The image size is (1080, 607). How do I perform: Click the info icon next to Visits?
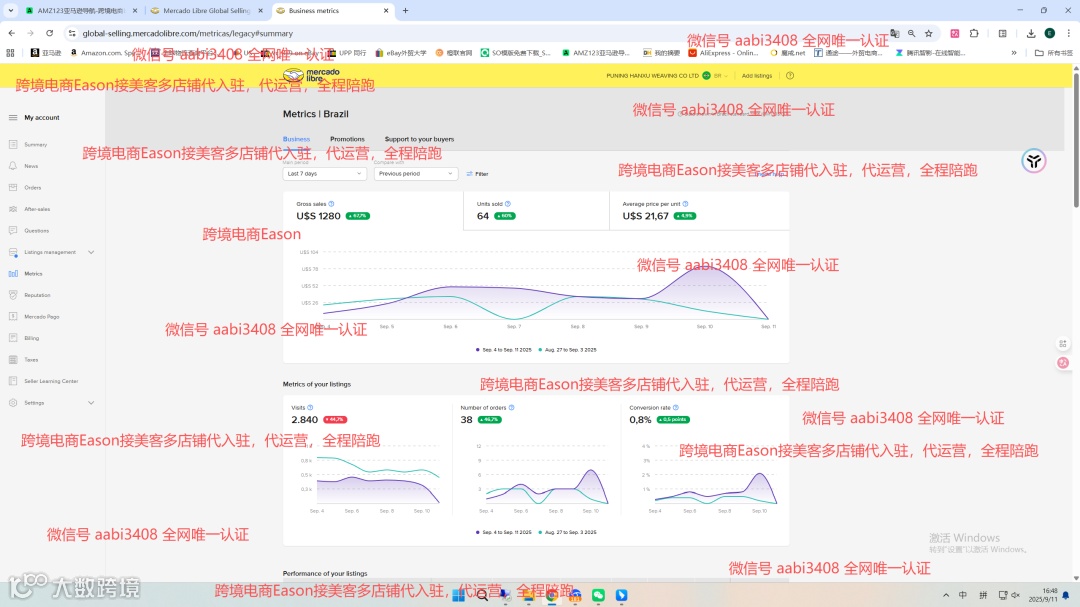click(x=310, y=408)
